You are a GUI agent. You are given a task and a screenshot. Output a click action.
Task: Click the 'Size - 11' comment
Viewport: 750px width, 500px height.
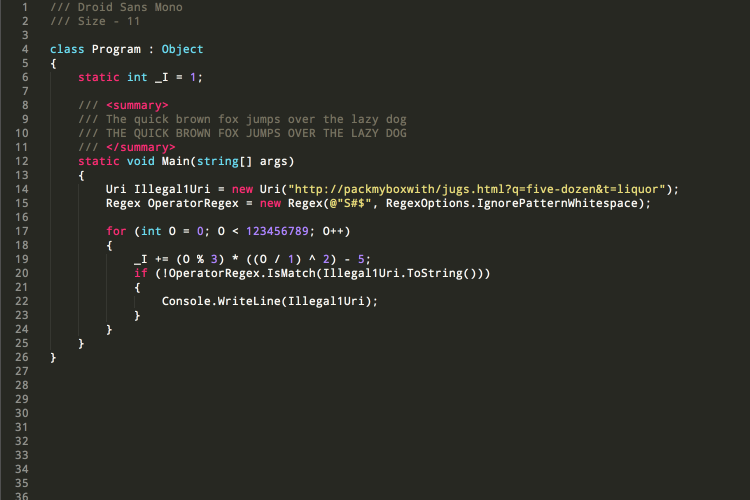click(109, 21)
